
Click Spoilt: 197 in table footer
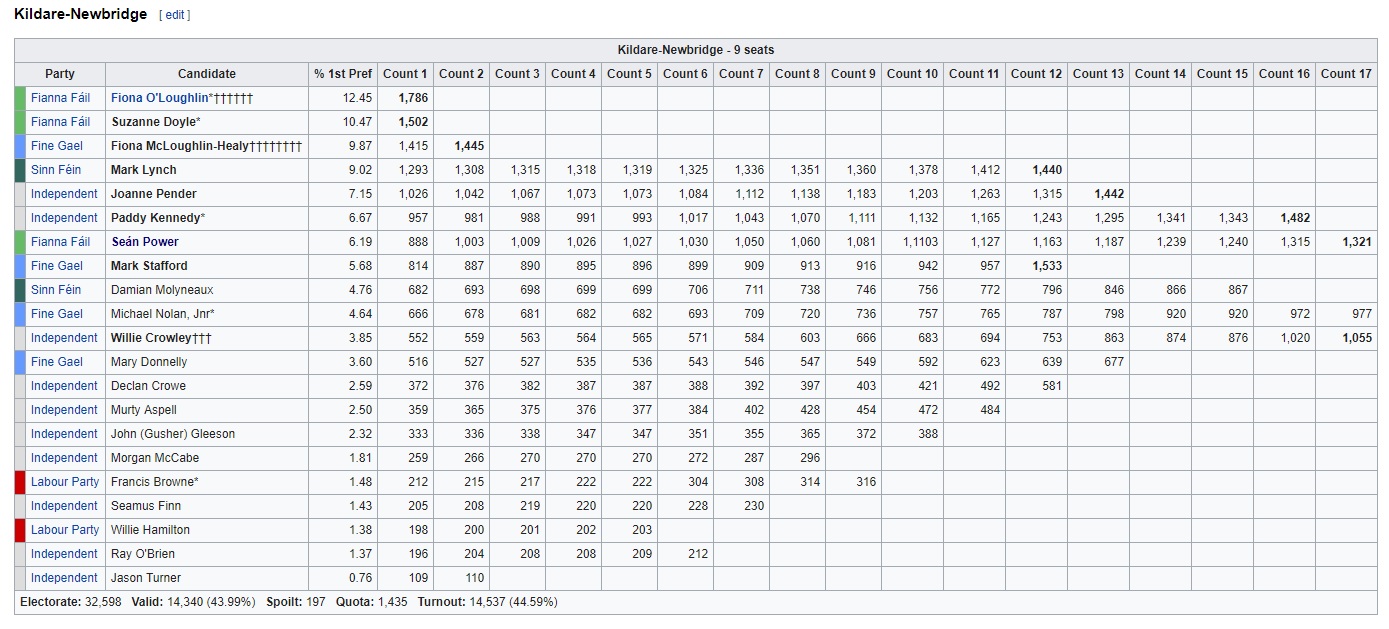pos(296,602)
